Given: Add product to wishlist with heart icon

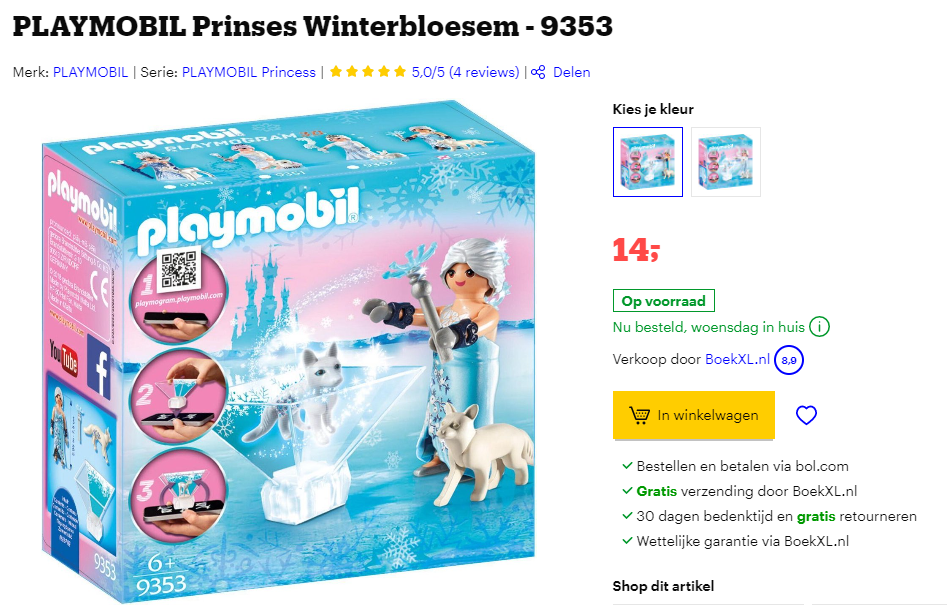Looking at the screenshot, I should [806, 415].
